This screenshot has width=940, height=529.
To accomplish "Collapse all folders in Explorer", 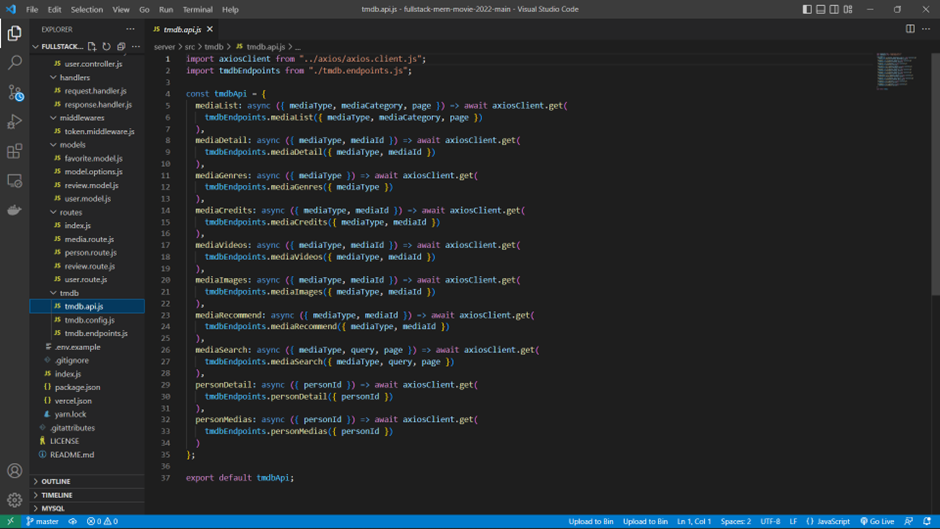I will tap(121, 46).
